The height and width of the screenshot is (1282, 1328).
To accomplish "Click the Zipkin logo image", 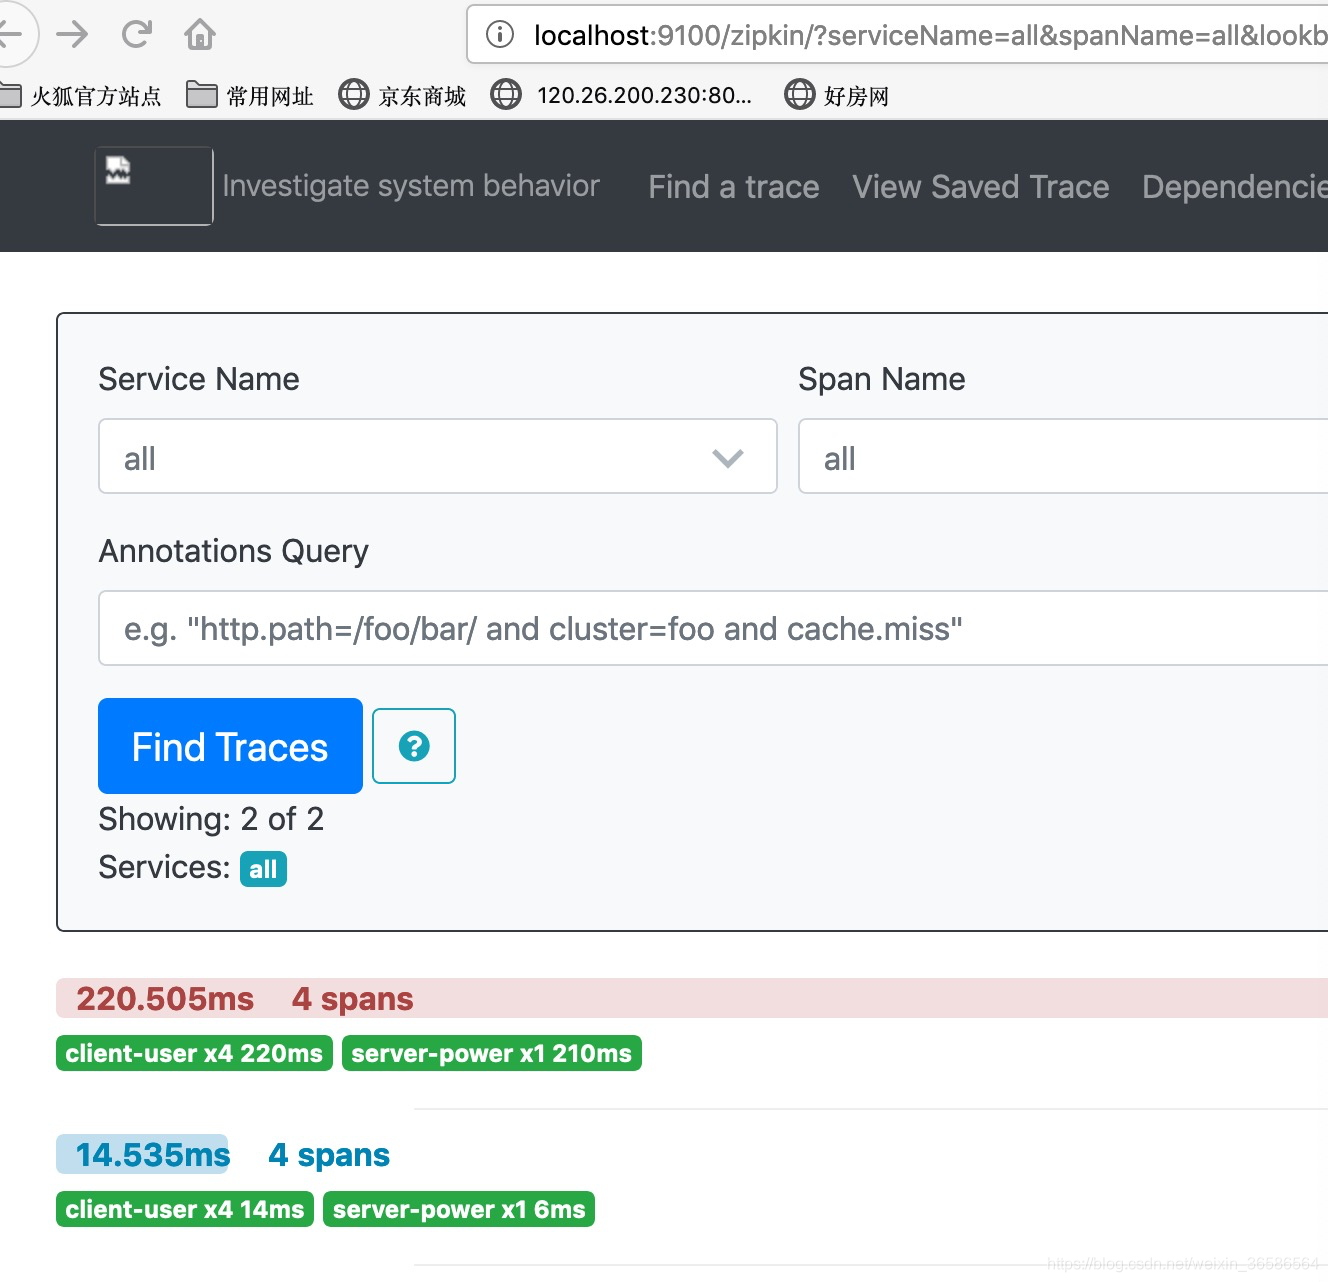I will (x=154, y=186).
